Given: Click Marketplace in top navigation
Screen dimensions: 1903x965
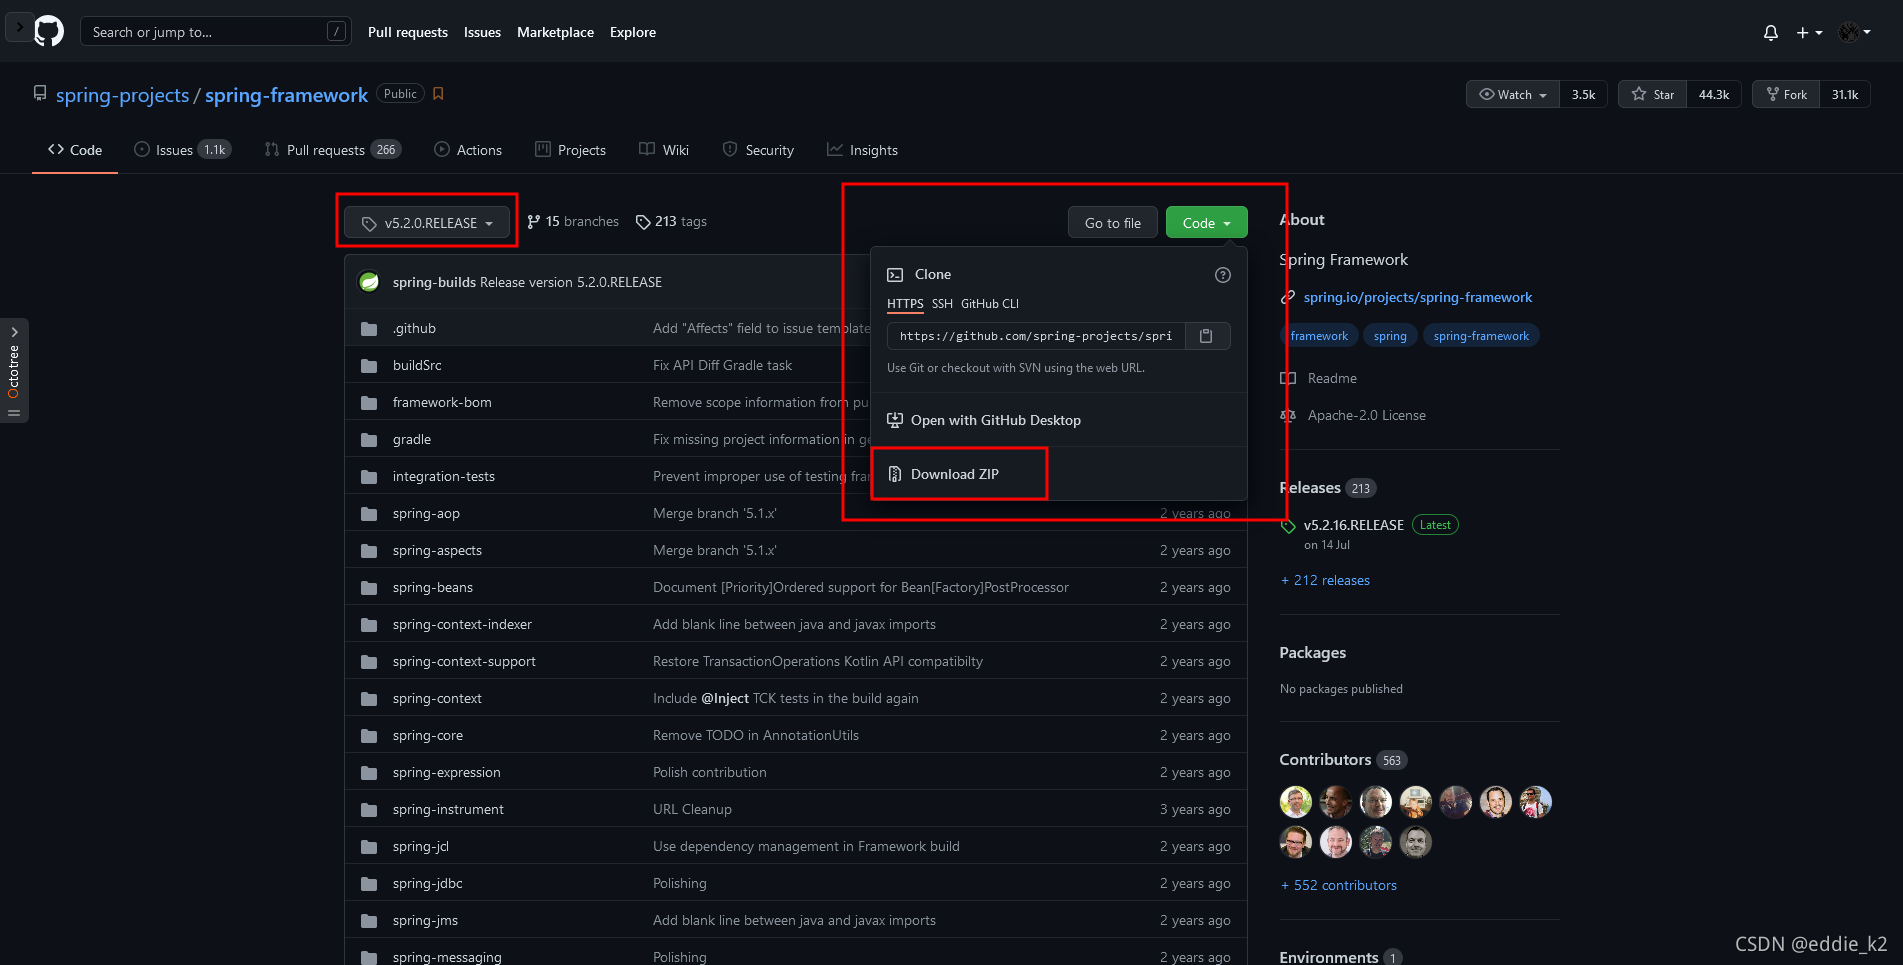Looking at the screenshot, I should point(555,32).
